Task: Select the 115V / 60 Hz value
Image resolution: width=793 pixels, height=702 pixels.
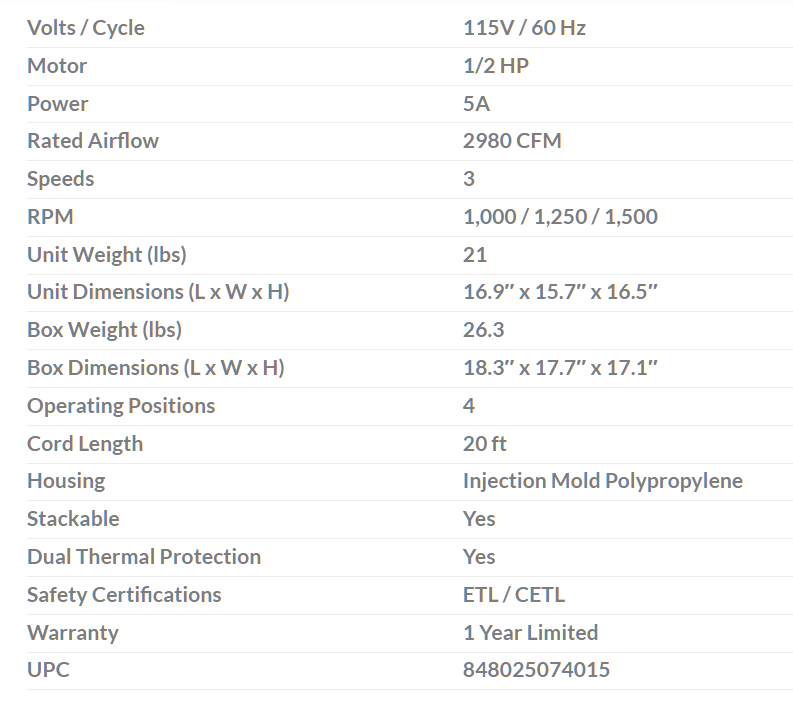Action: (x=524, y=28)
